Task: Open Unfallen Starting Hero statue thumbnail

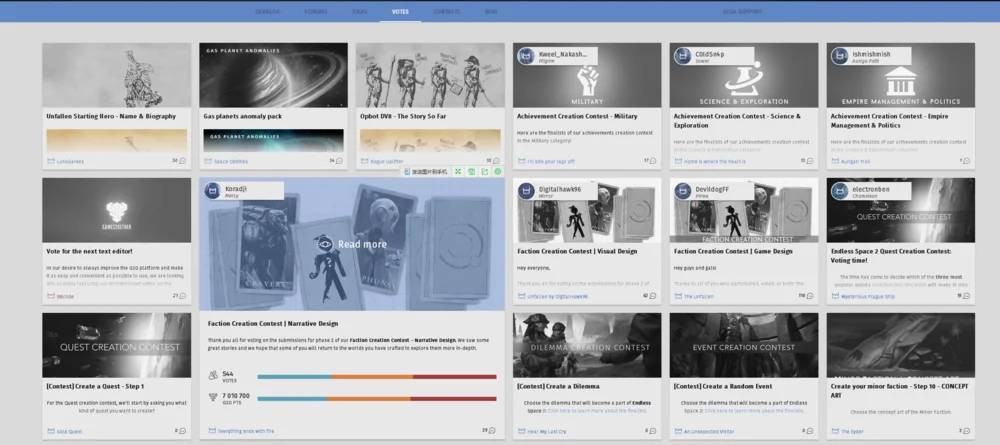Action: click(117, 75)
